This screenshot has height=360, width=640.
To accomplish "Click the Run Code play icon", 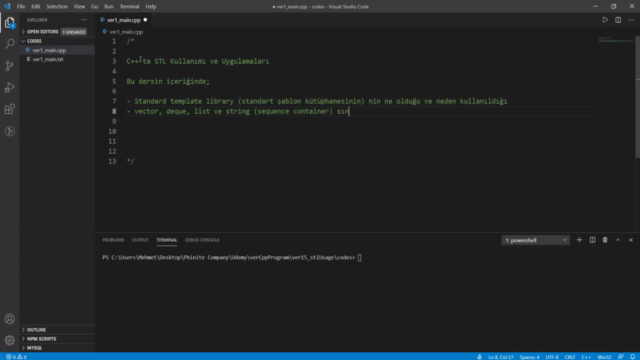I will (x=605, y=20).
